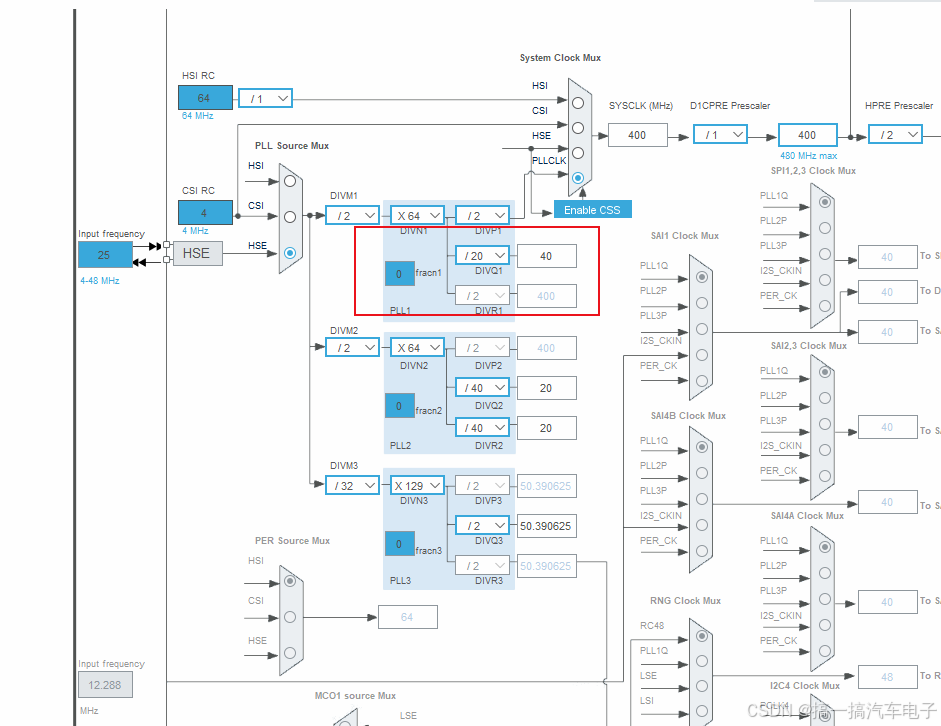Click the 12.288 input frequency field
Screen dimensions: 941x726
105,685
